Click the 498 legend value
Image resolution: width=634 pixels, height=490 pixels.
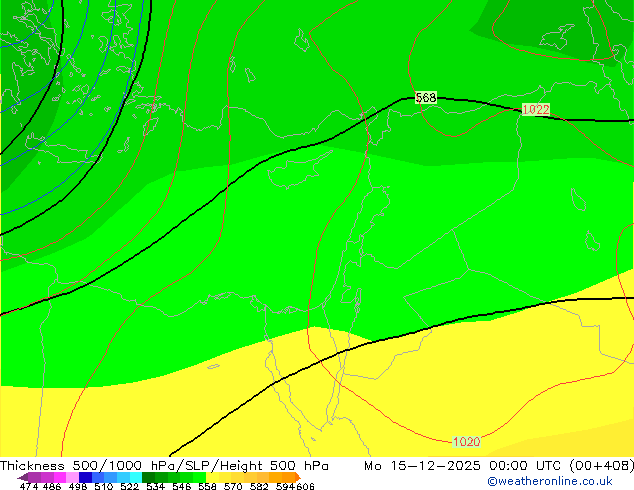(x=78, y=486)
